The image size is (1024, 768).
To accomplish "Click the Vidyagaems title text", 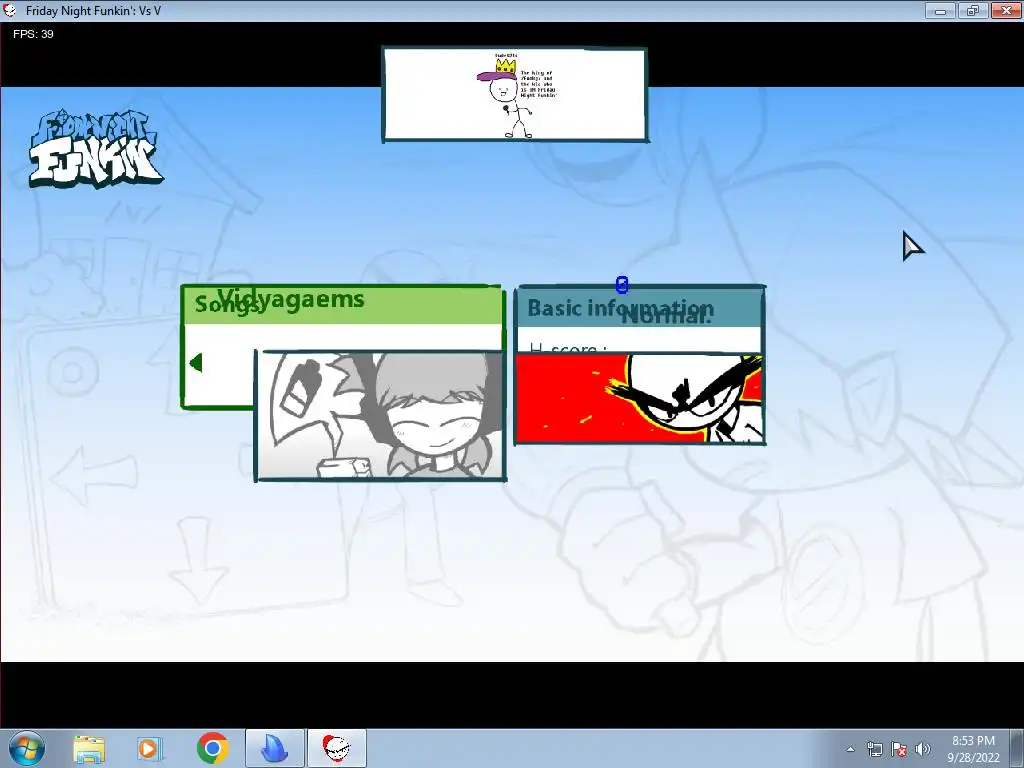I will pos(291,299).
